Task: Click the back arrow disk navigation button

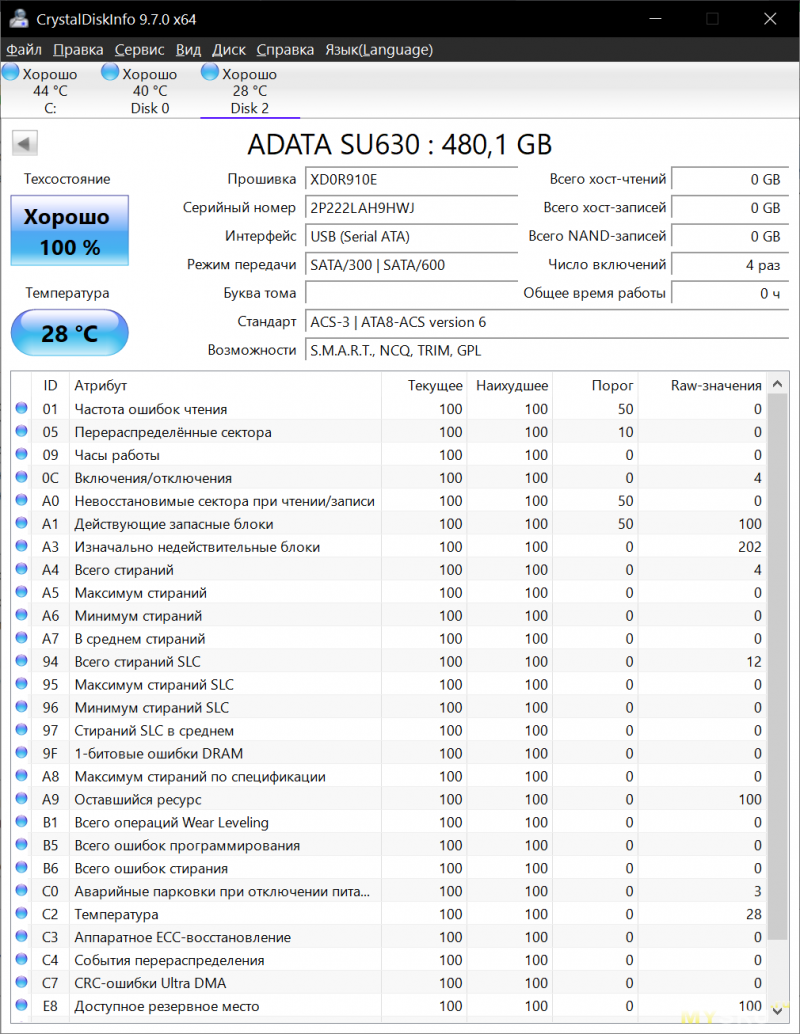Action: pyautogui.click(x=25, y=143)
